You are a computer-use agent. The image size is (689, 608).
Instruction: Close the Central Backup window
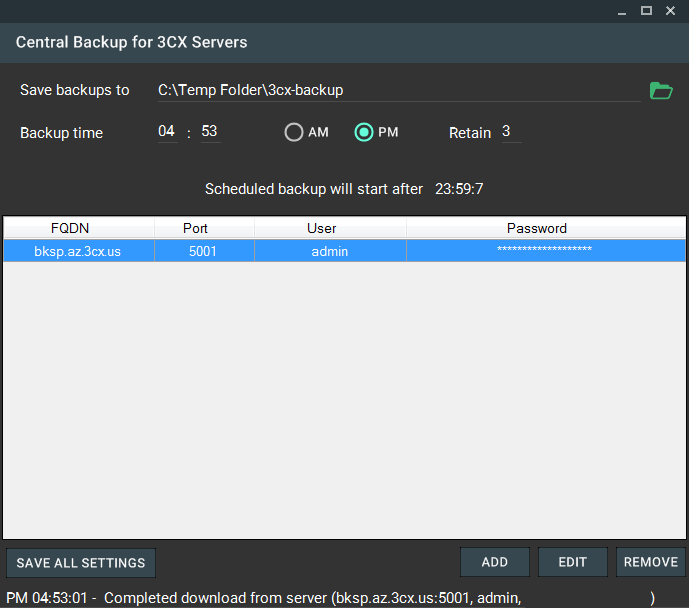(670, 11)
